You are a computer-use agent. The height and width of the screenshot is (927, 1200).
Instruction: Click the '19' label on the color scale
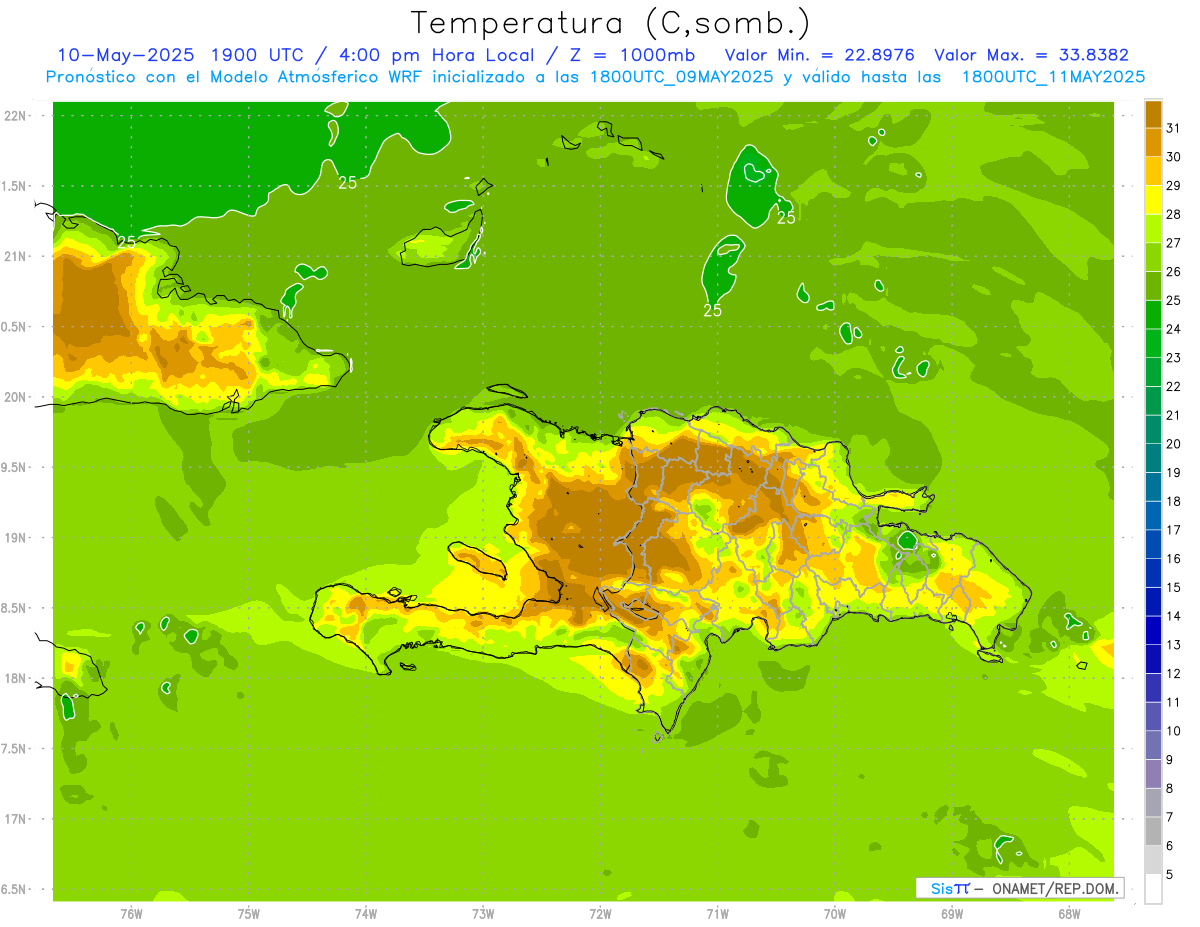click(x=1174, y=472)
